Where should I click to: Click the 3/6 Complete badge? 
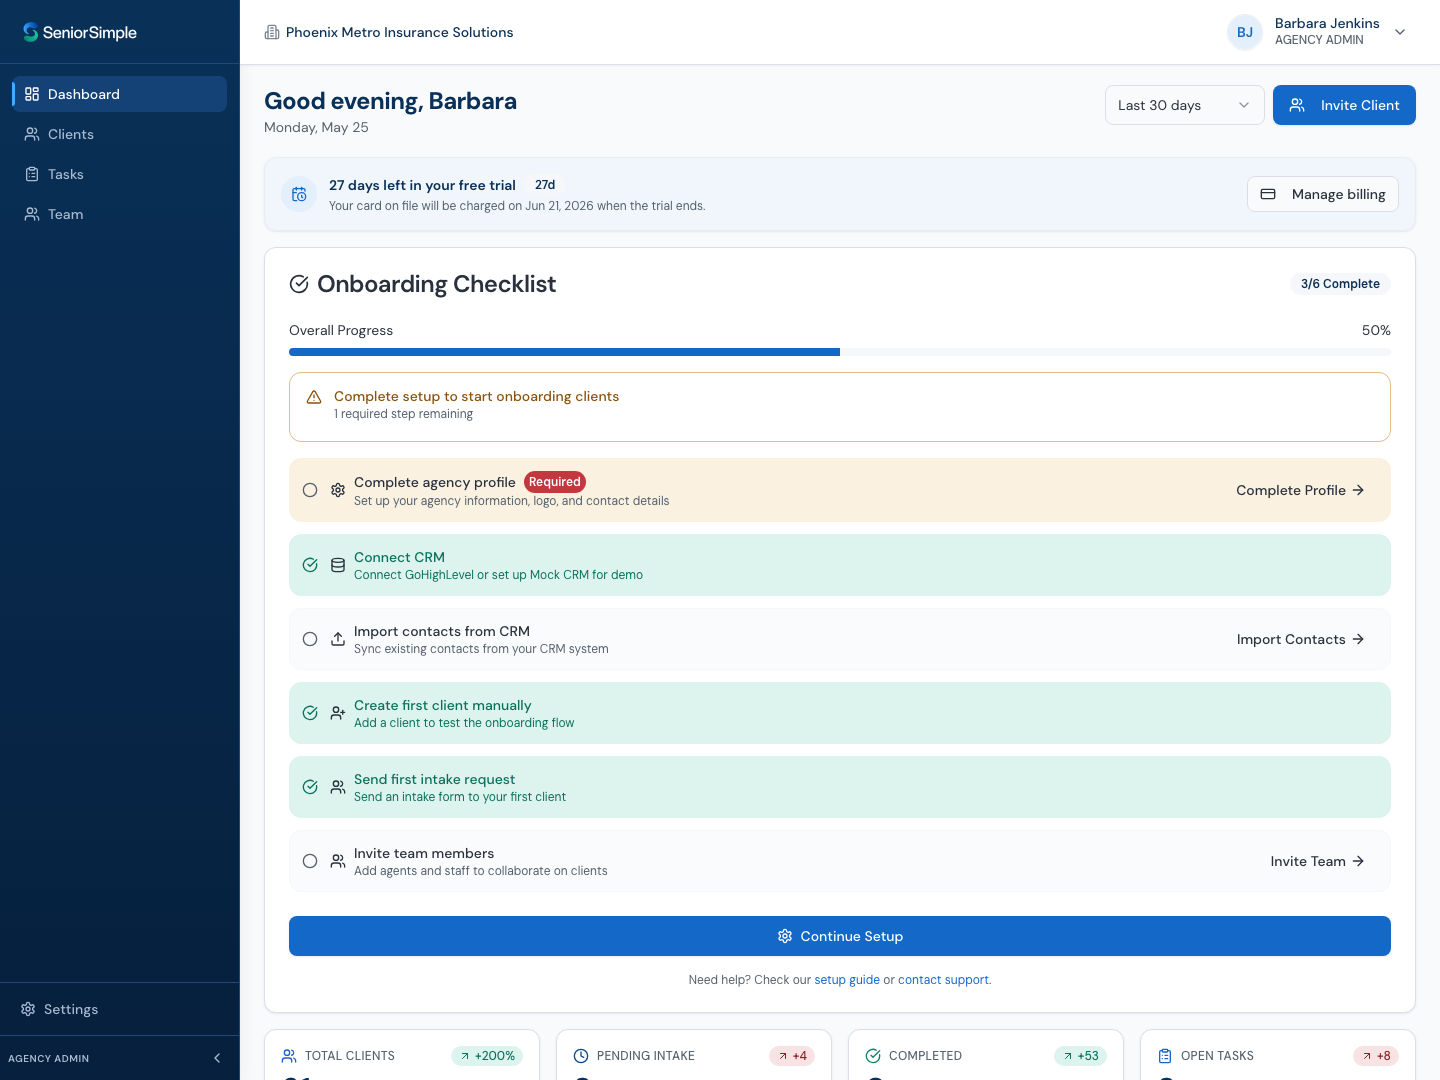[x=1340, y=284]
